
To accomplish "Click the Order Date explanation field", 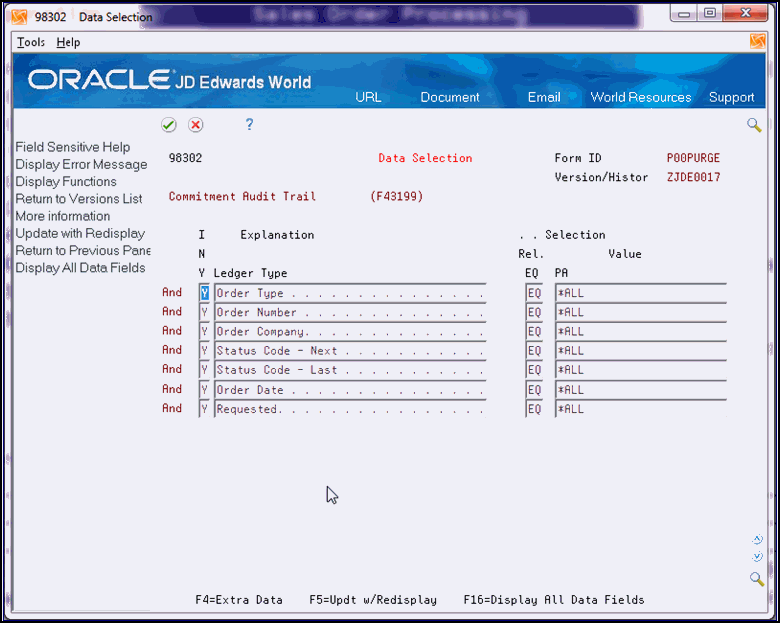I will (350, 390).
